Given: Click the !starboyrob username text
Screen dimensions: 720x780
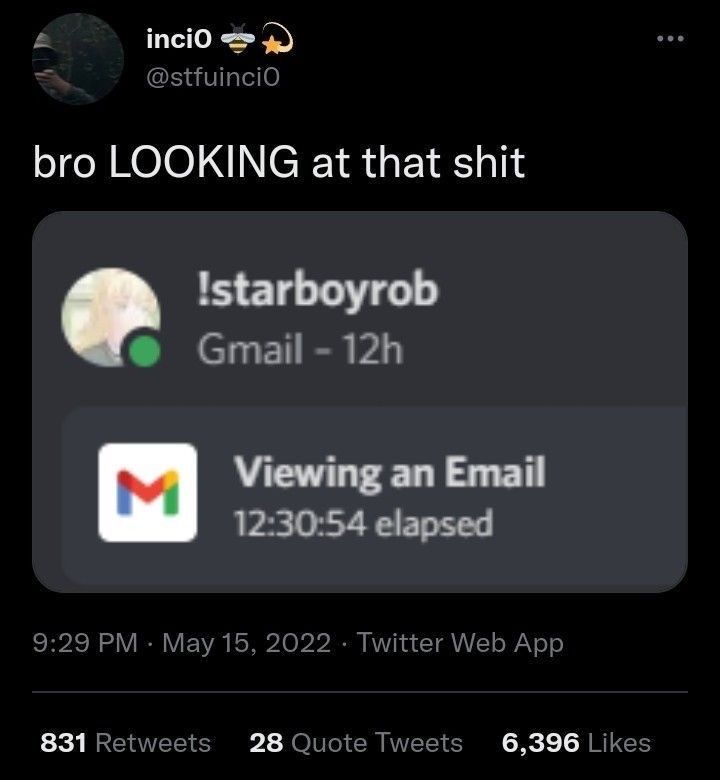Looking at the screenshot, I should point(318,291).
